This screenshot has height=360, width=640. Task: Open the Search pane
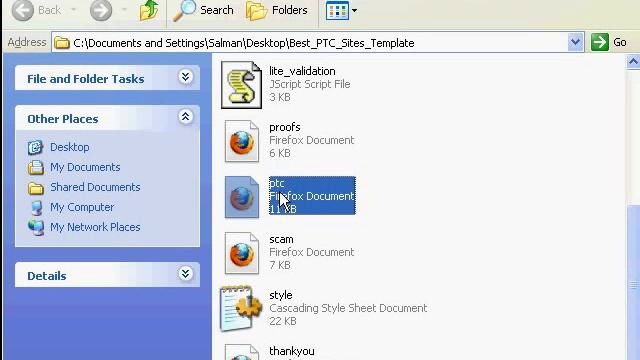point(203,10)
